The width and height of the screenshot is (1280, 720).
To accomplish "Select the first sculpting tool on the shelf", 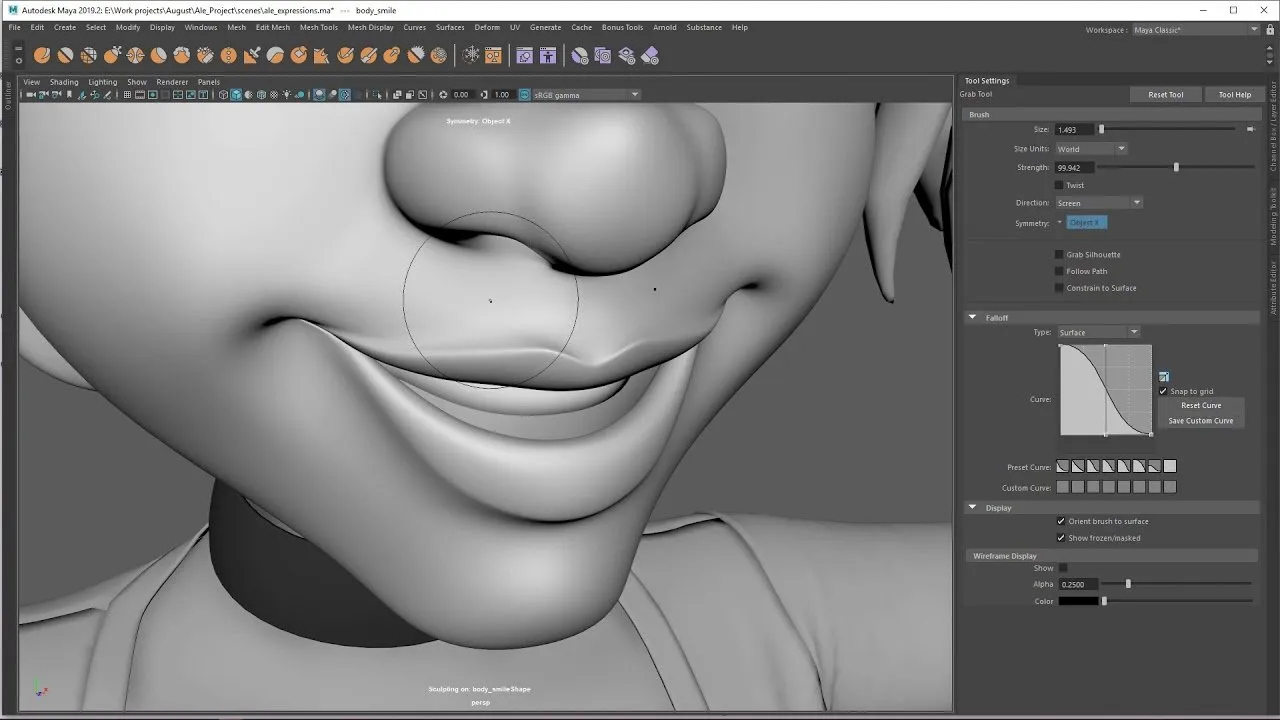I will pos(41,55).
